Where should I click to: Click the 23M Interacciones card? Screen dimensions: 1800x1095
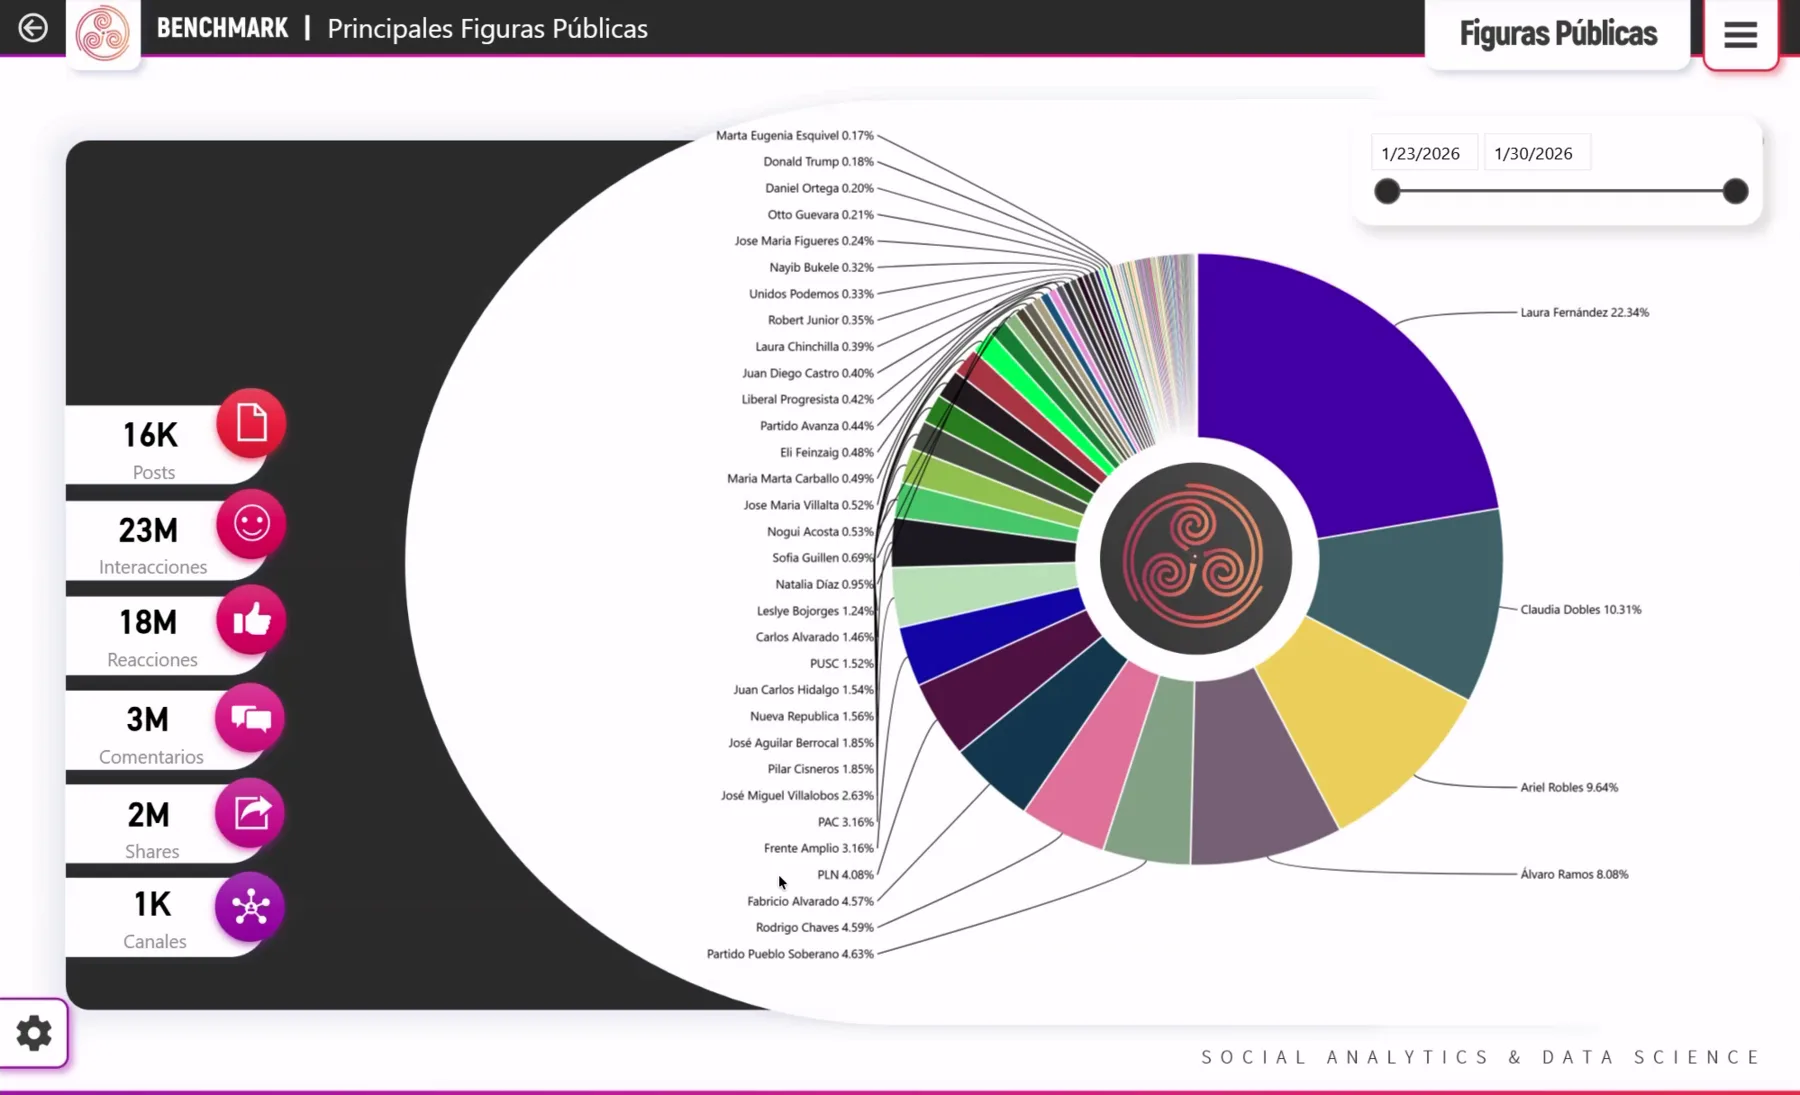150,541
